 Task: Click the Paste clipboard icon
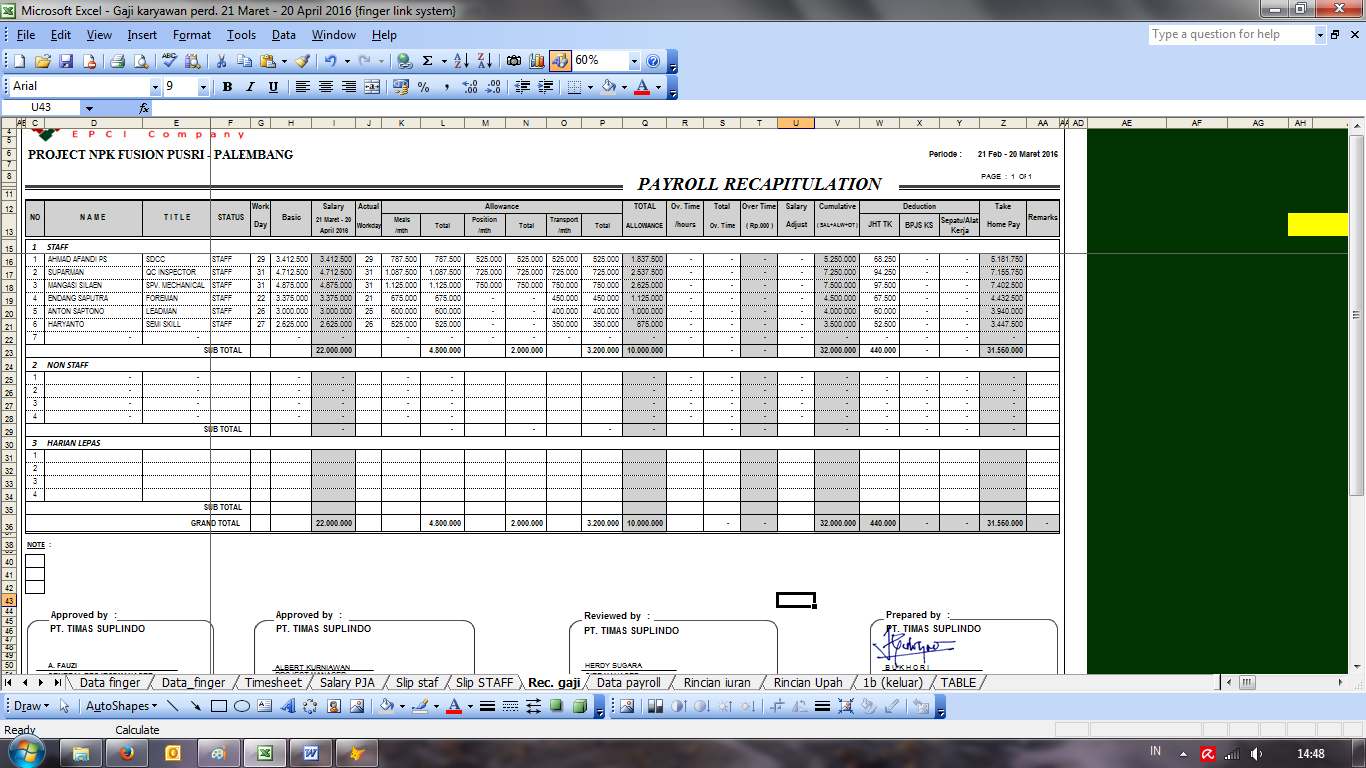pos(268,61)
